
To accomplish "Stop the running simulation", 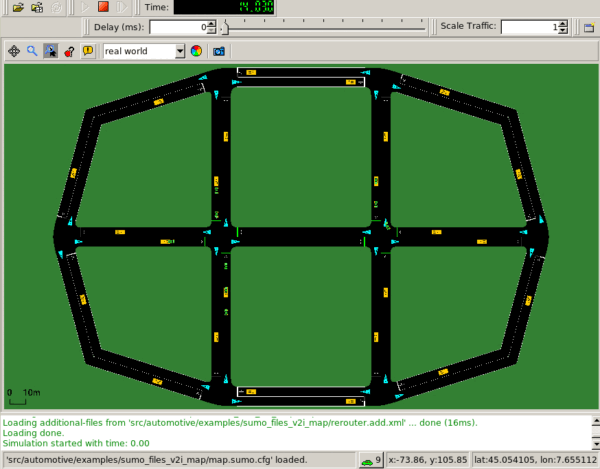I will point(102,7).
